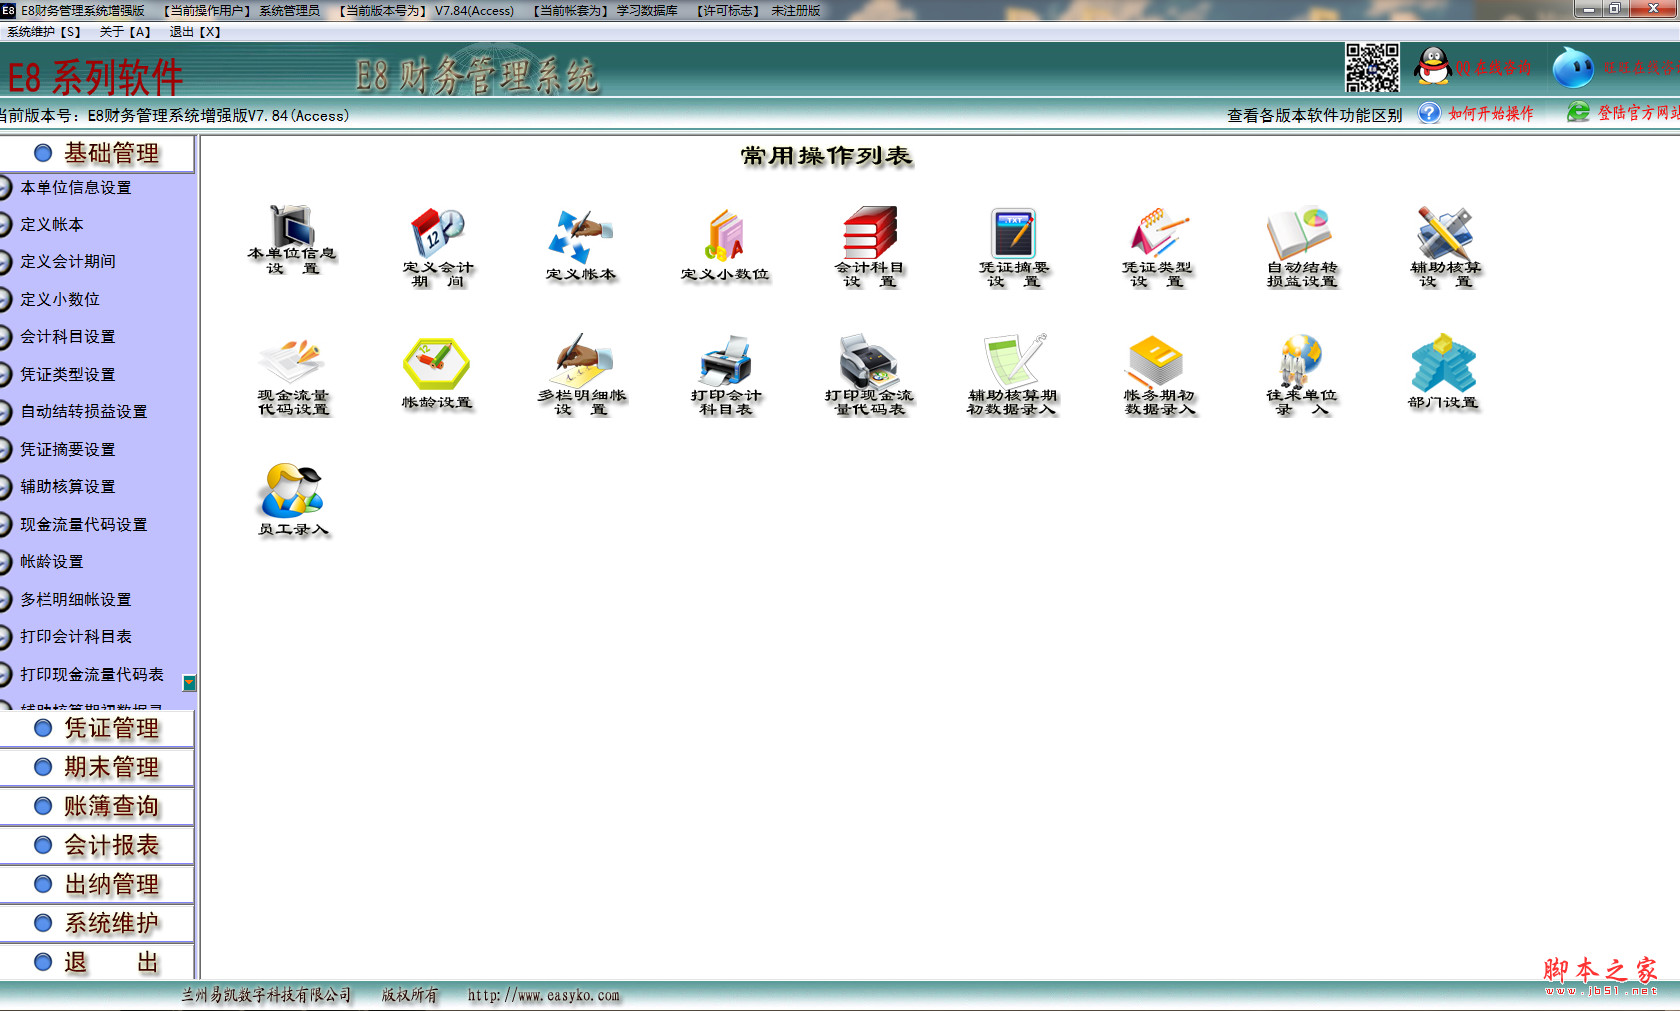Image resolution: width=1680 pixels, height=1011 pixels.
Task: Open the 部门设置 blue blocks icon
Action: coord(1443,372)
